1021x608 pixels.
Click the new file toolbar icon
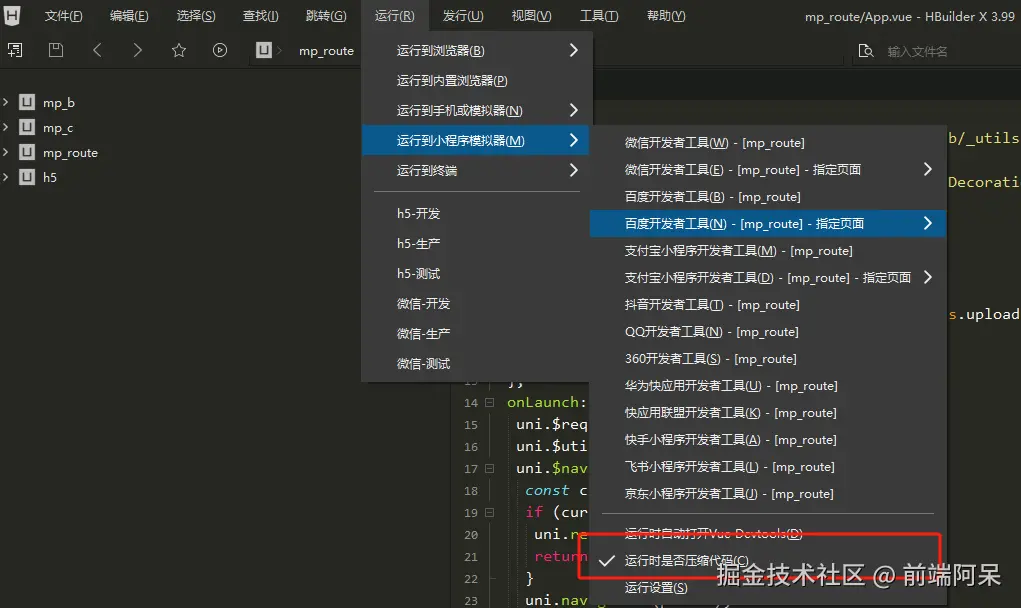15,50
